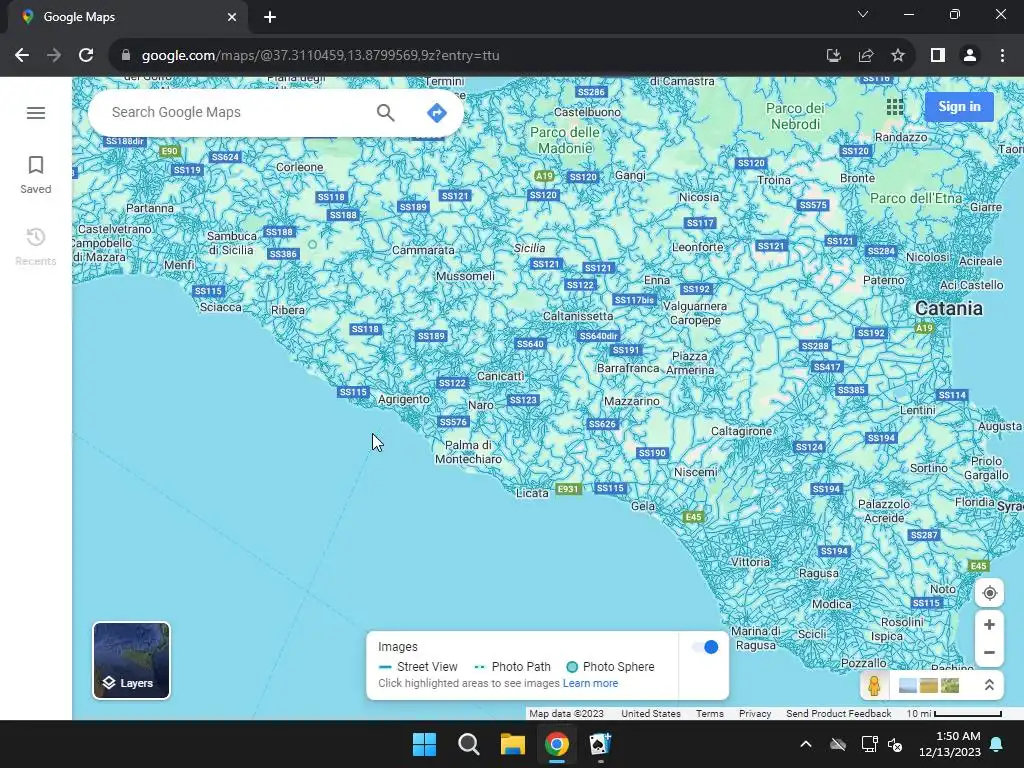1024x768 pixels.
Task: Toggle the 10 mi map scale unit
Action: coord(954,714)
